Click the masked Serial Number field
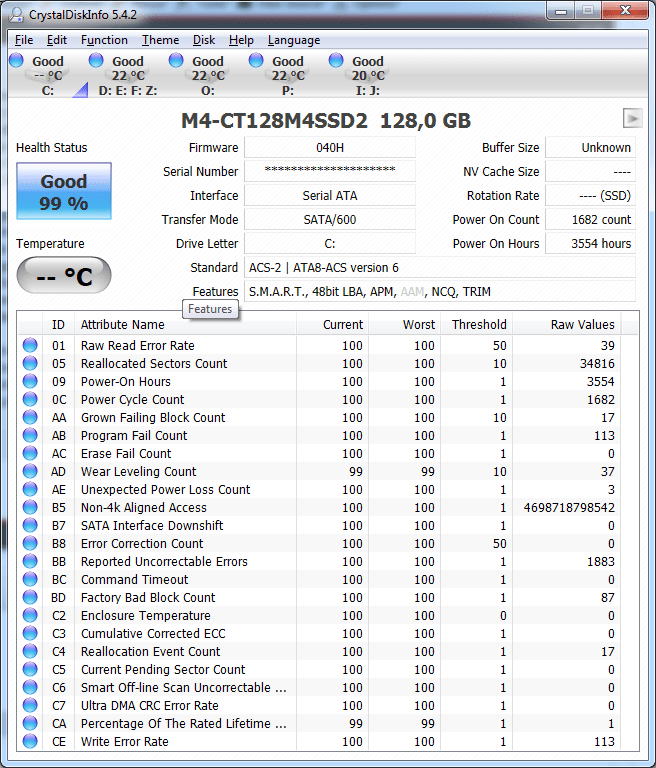656x768 pixels. click(330, 171)
